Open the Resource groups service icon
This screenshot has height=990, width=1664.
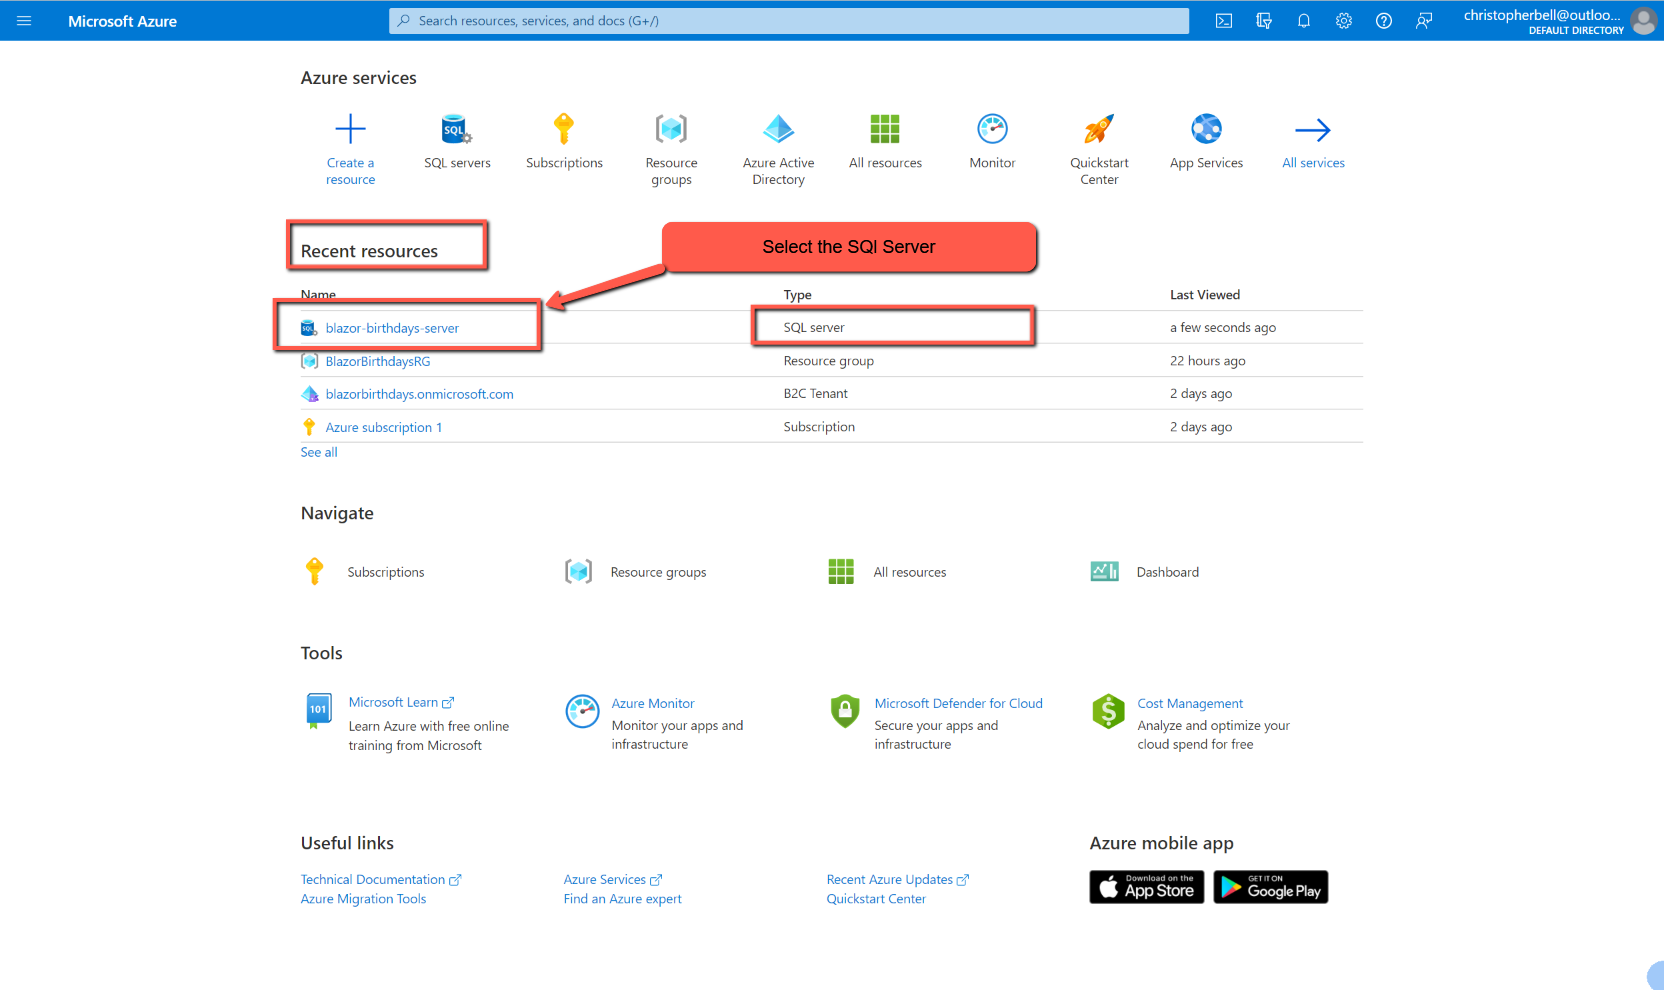point(670,130)
